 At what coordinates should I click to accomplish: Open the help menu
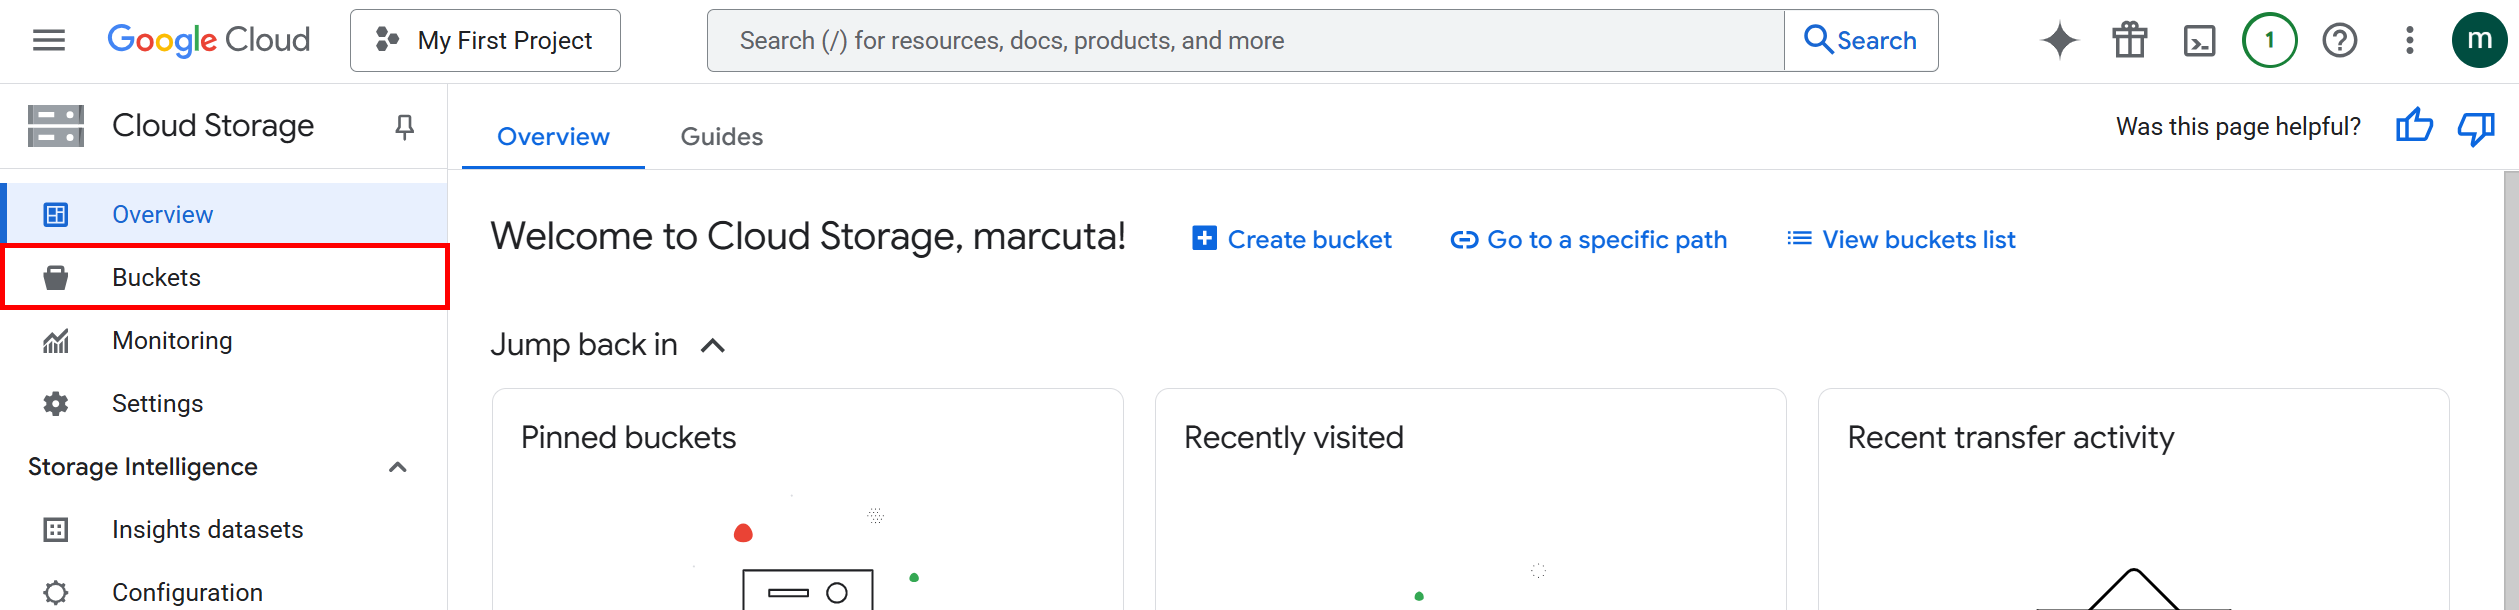click(x=2339, y=40)
